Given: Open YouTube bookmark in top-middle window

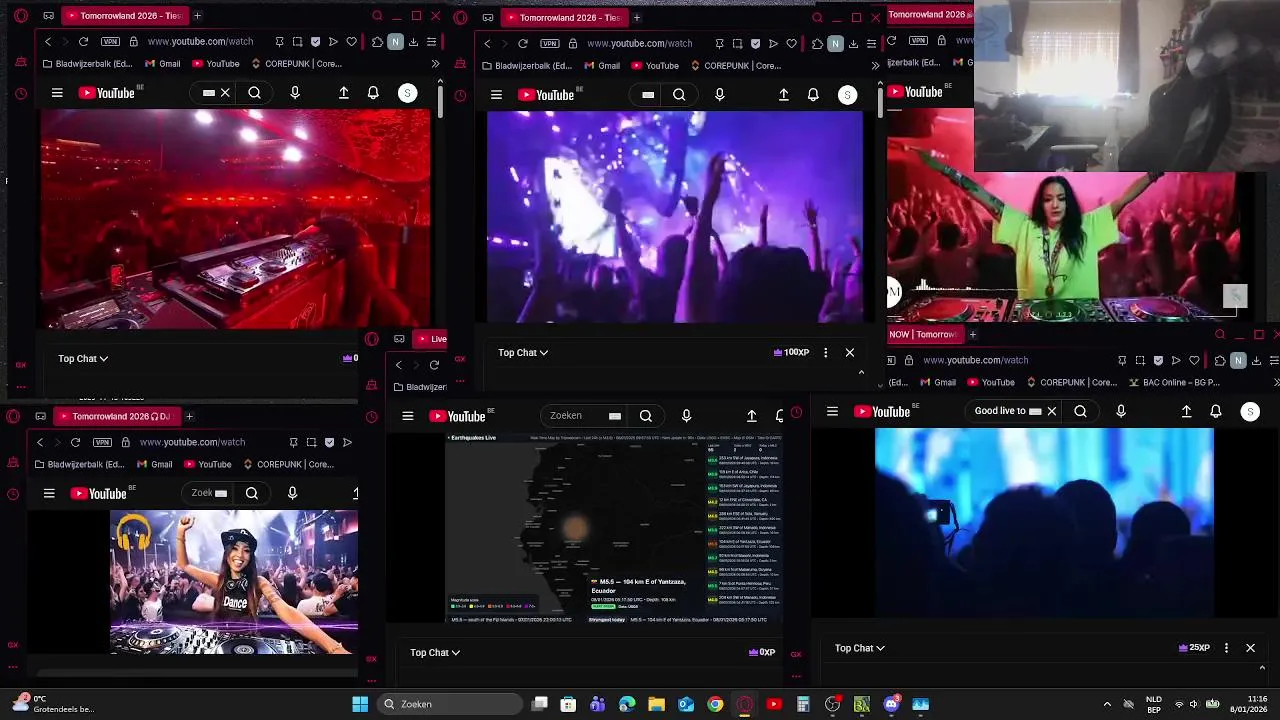Looking at the screenshot, I should click(654, 66).
